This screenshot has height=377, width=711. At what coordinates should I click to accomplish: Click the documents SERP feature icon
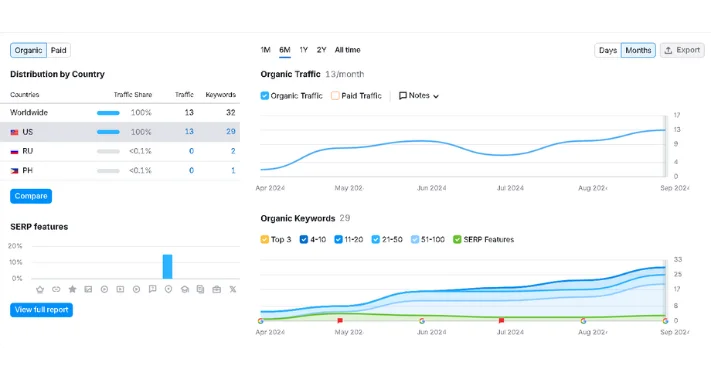click(200, 289)
